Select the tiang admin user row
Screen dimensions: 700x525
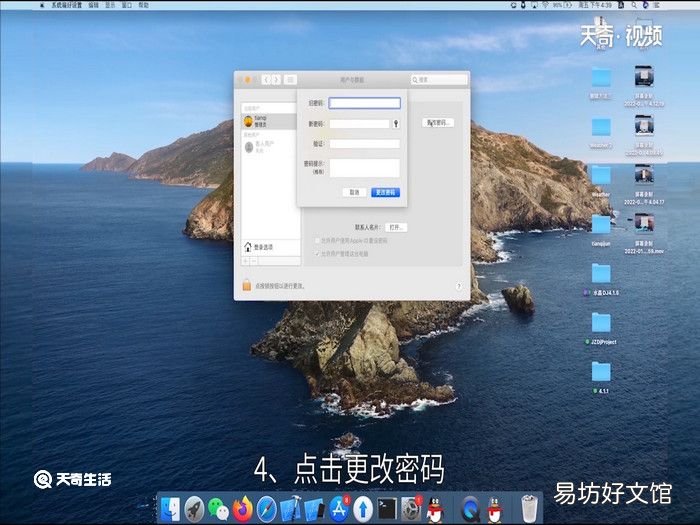tap(269, 121)
